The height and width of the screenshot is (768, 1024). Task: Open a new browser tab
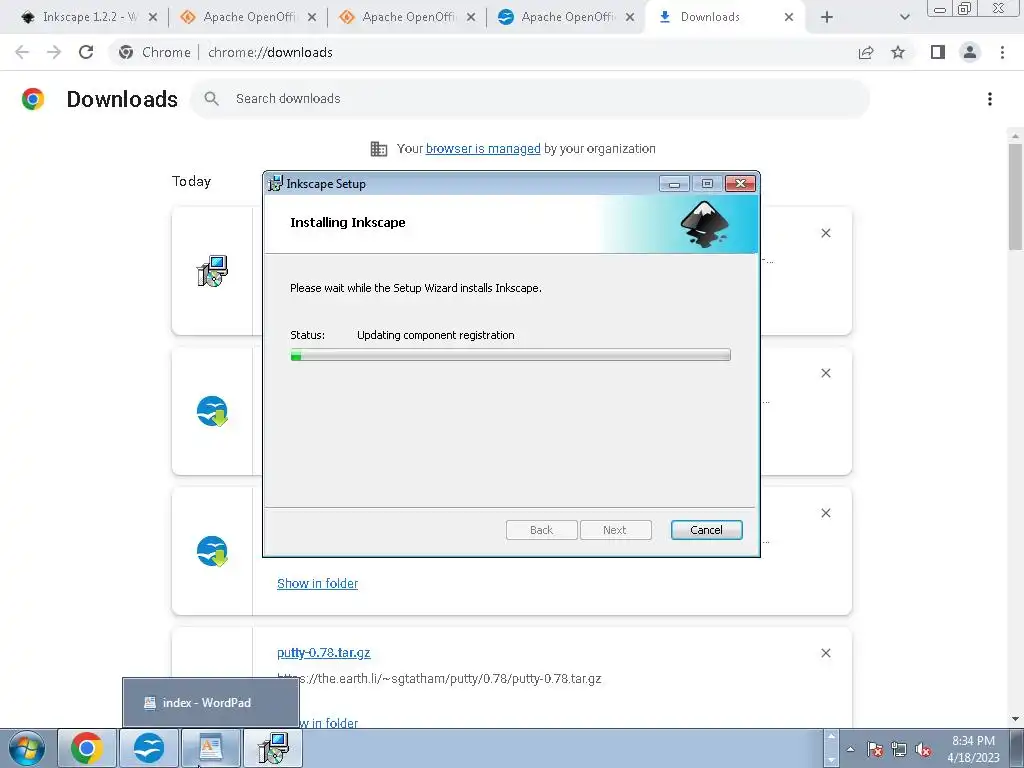[827, 18]
